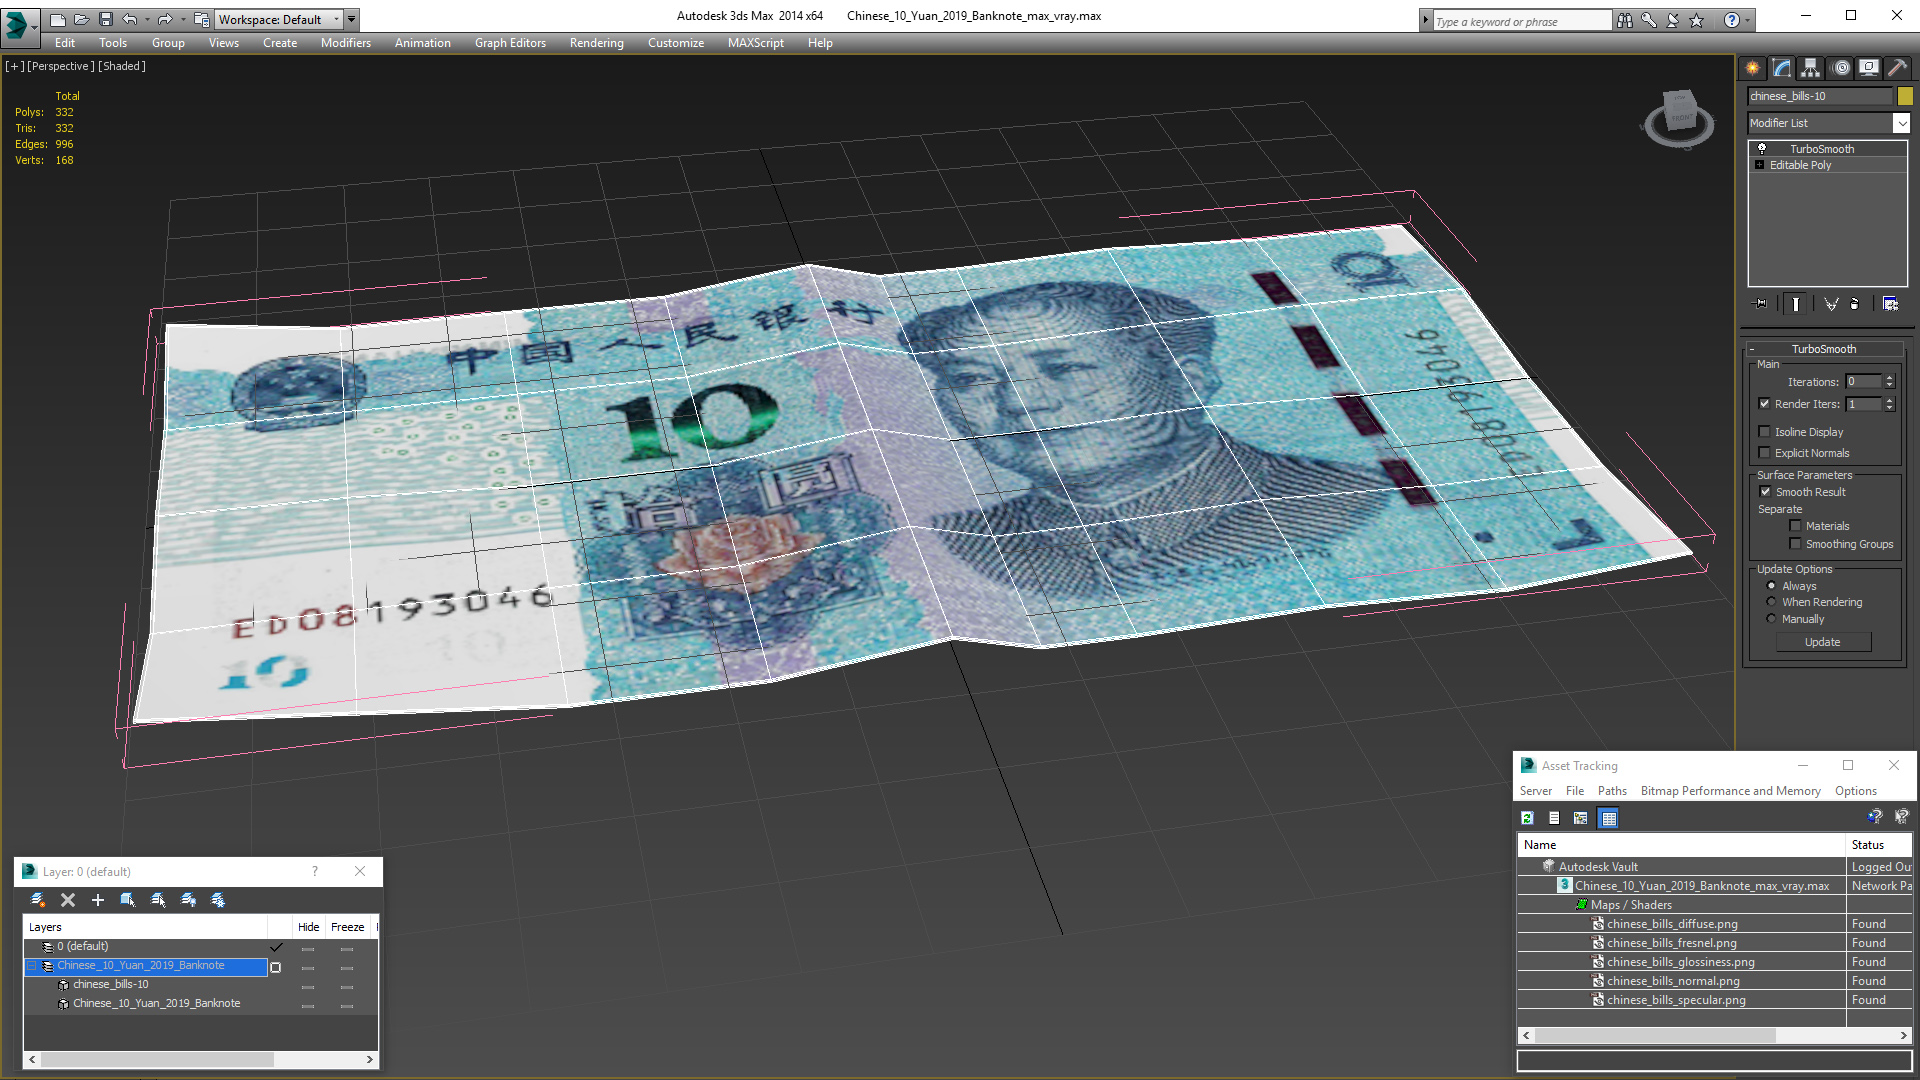Select the When Rendering radio button
1920x1080 pixels.
[x=1771, y=602]
